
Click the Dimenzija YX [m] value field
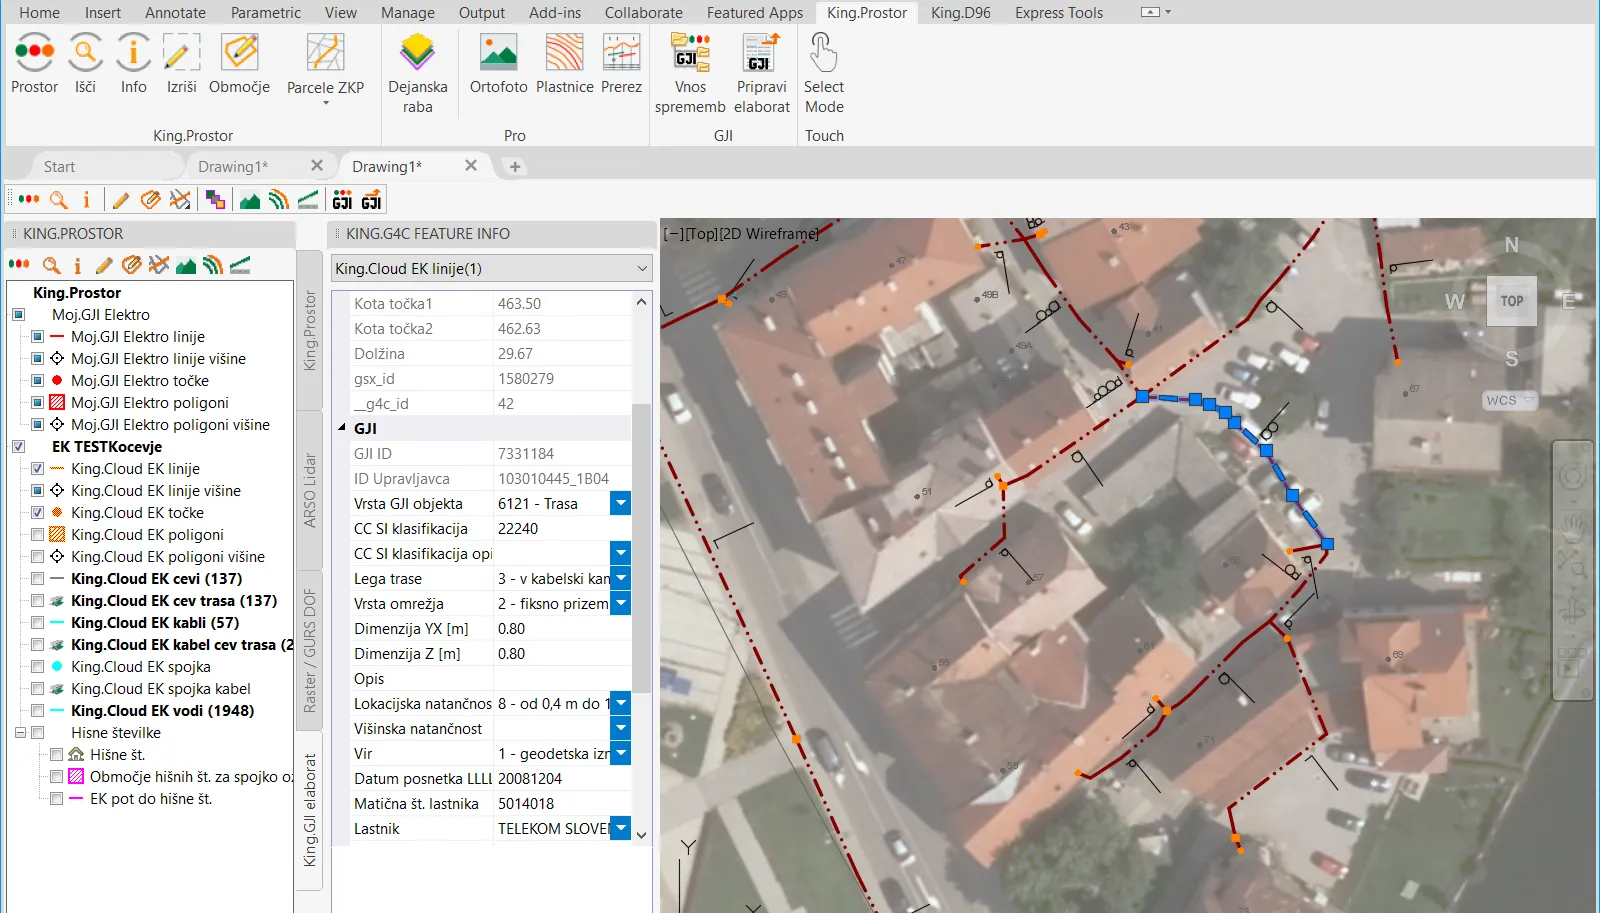click(x=562, y=629)
